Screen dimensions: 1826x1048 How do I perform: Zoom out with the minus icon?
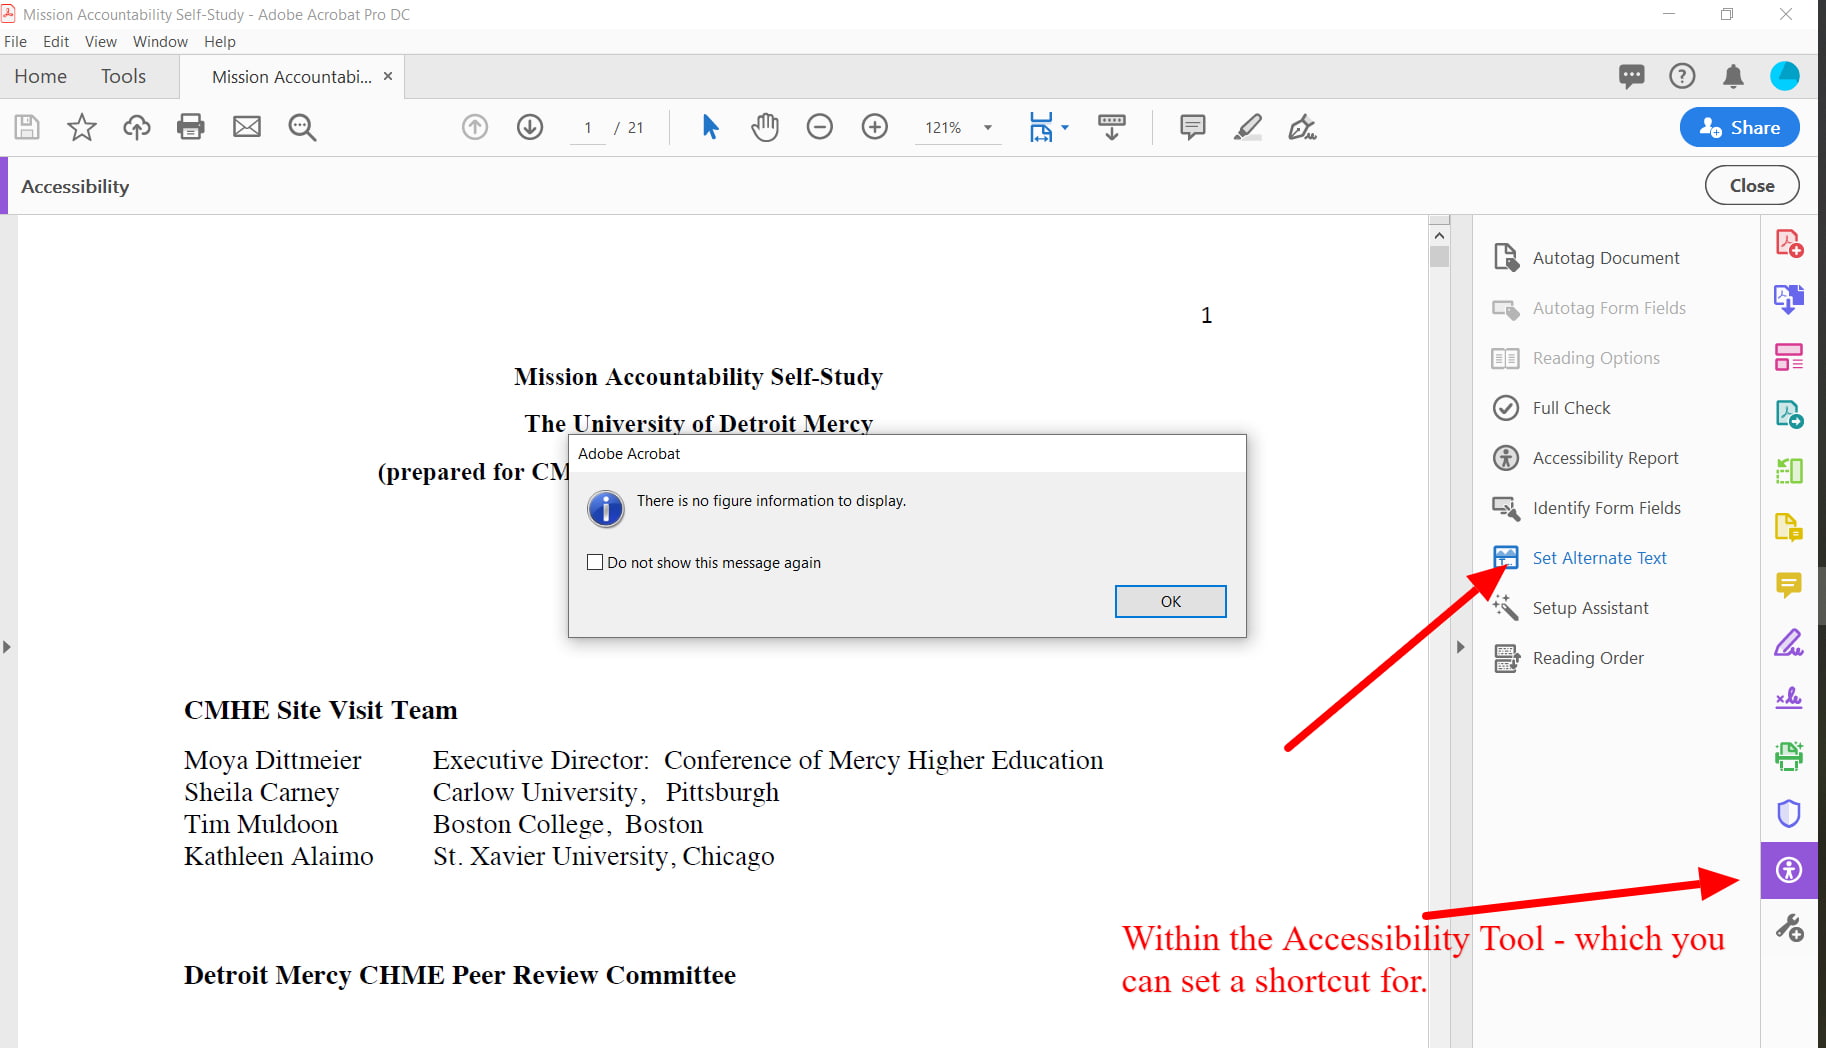820,127
